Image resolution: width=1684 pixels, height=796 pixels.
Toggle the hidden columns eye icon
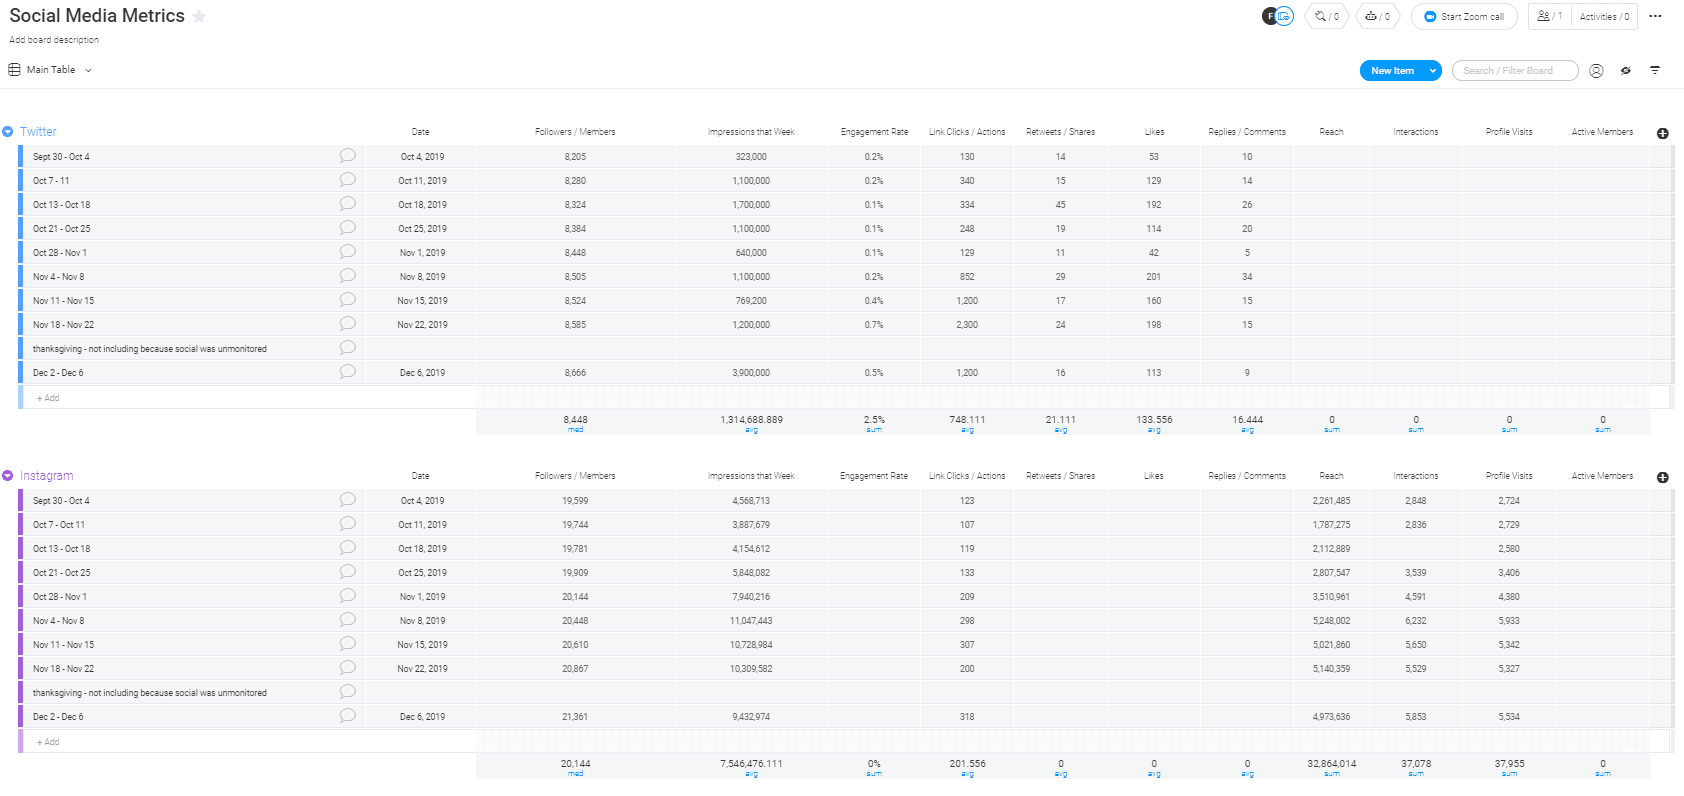(x=1626, y=71)
